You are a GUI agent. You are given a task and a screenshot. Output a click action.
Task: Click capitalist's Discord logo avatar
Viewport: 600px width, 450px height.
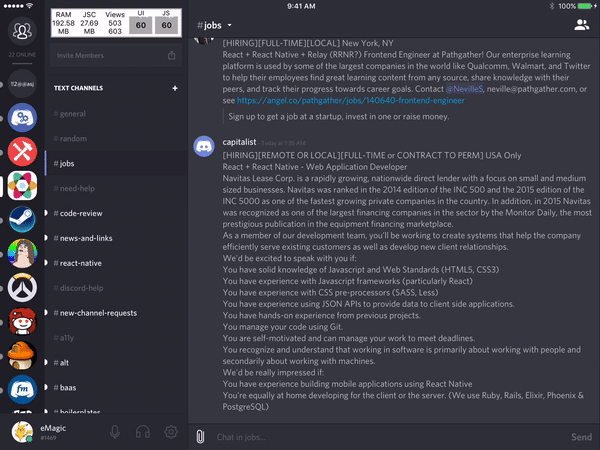[x=204, y=146]
